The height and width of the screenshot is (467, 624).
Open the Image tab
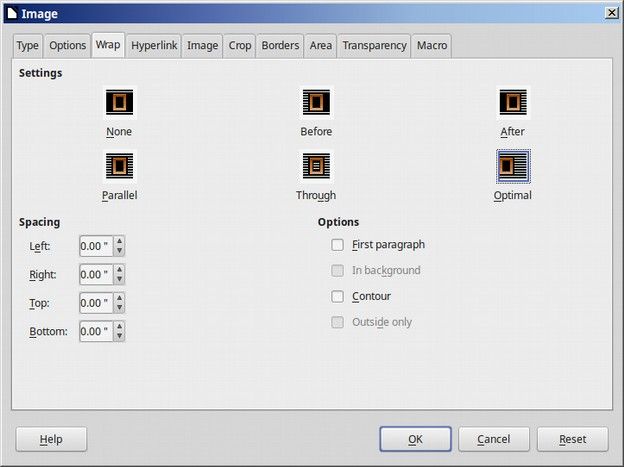tap(203, 46)
